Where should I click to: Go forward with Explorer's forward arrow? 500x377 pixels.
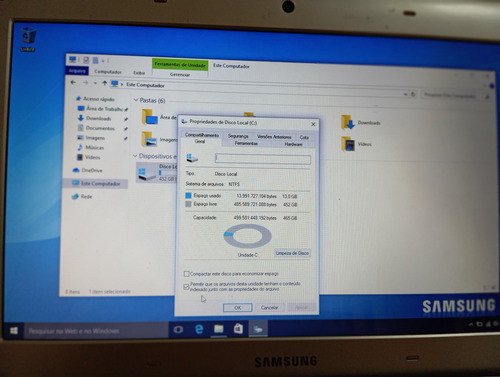coord(86,83)
